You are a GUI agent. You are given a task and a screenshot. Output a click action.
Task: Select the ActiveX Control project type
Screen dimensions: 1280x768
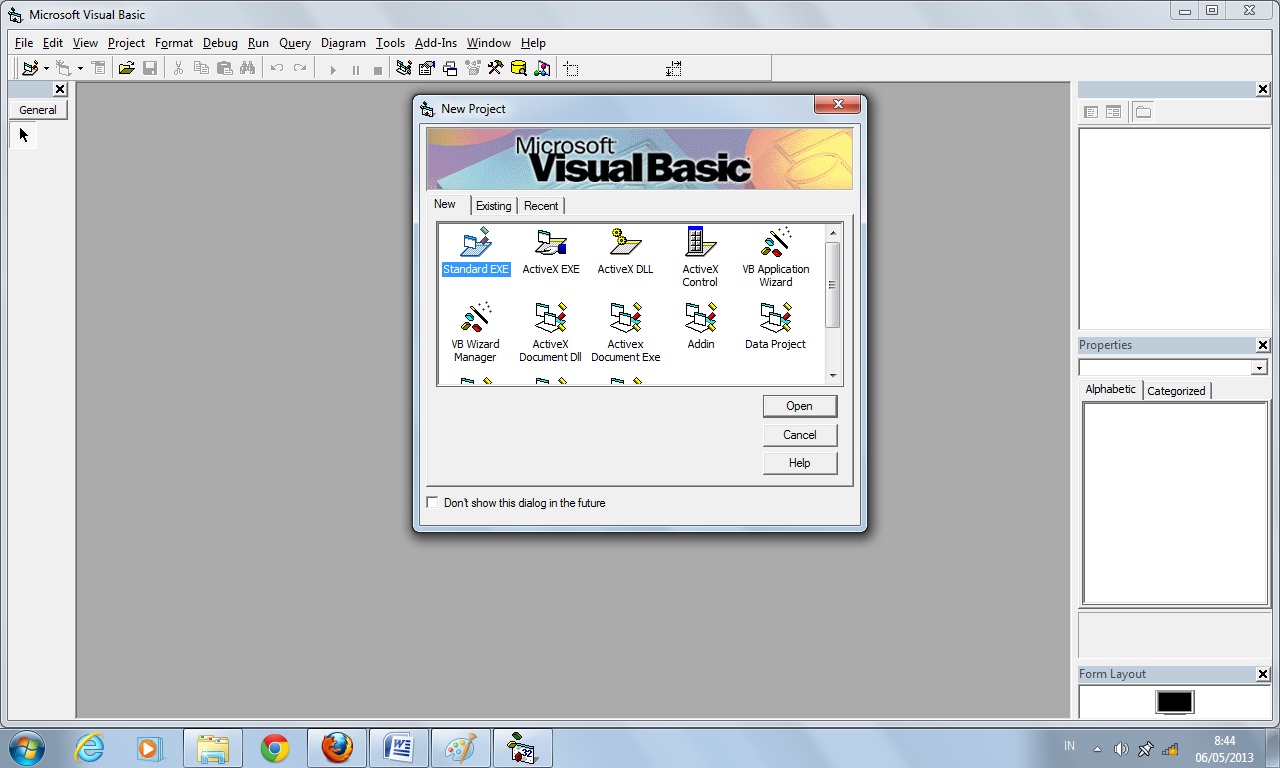coord(700,258)
